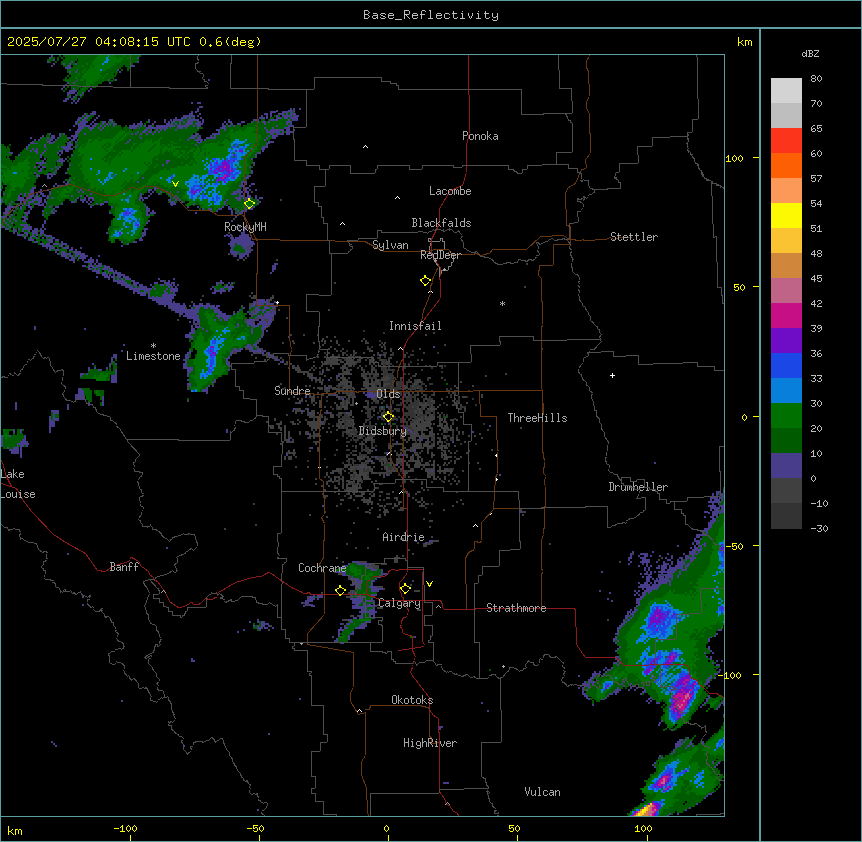This screenshot has height=842, width=862.
Task: Click the Base_Reflectivity title text
Action: point(430,15)
